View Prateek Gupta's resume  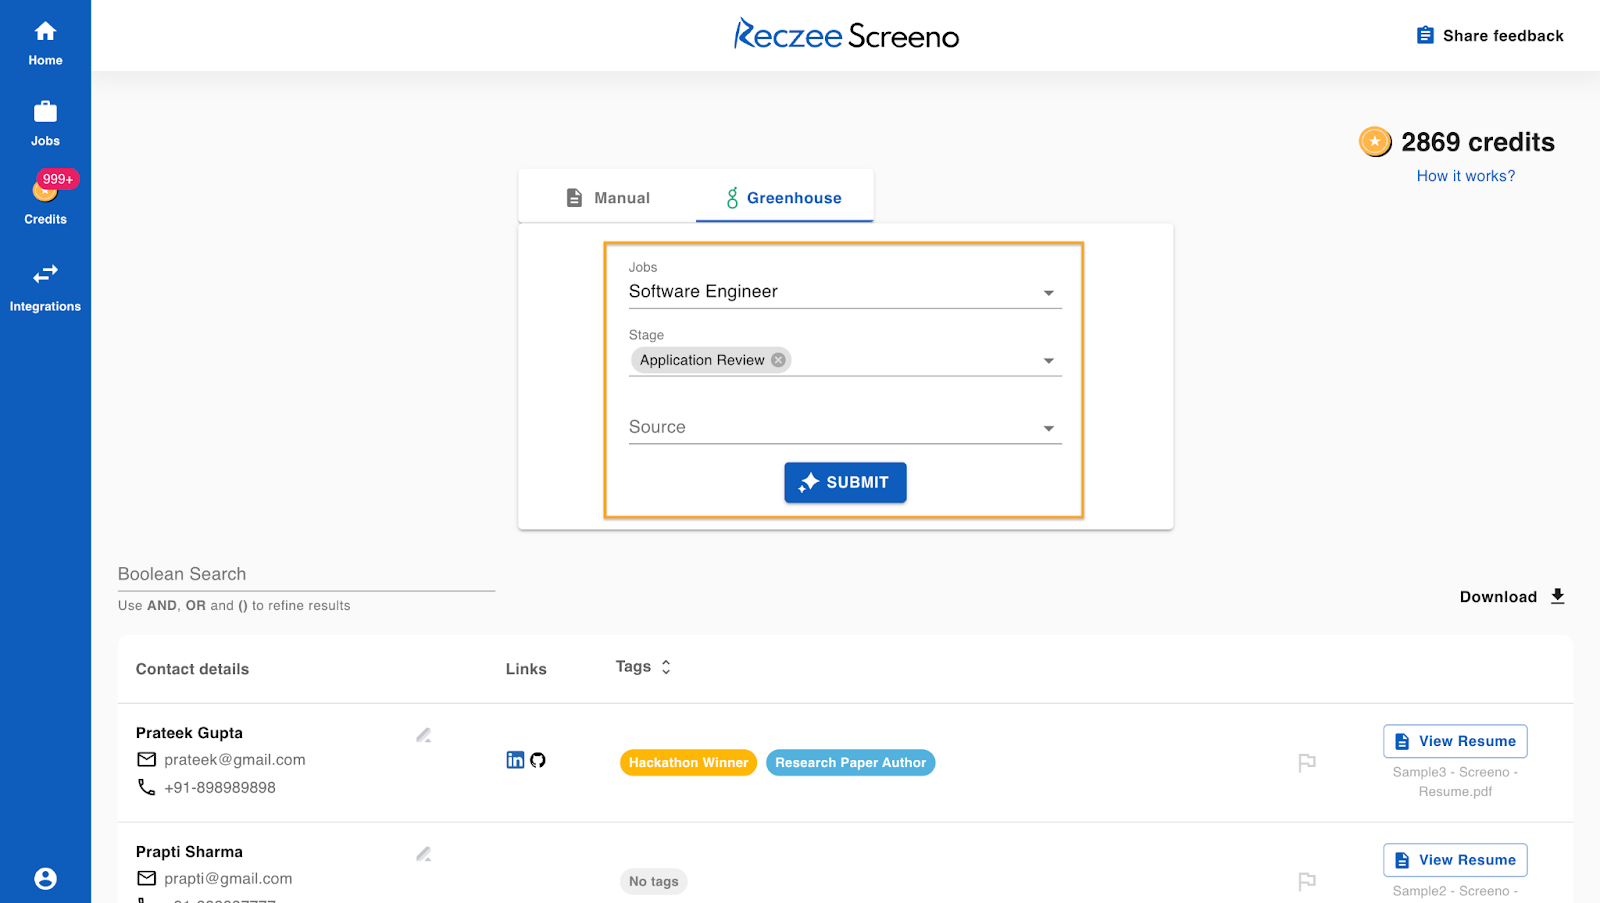(x=1455, y=741)
